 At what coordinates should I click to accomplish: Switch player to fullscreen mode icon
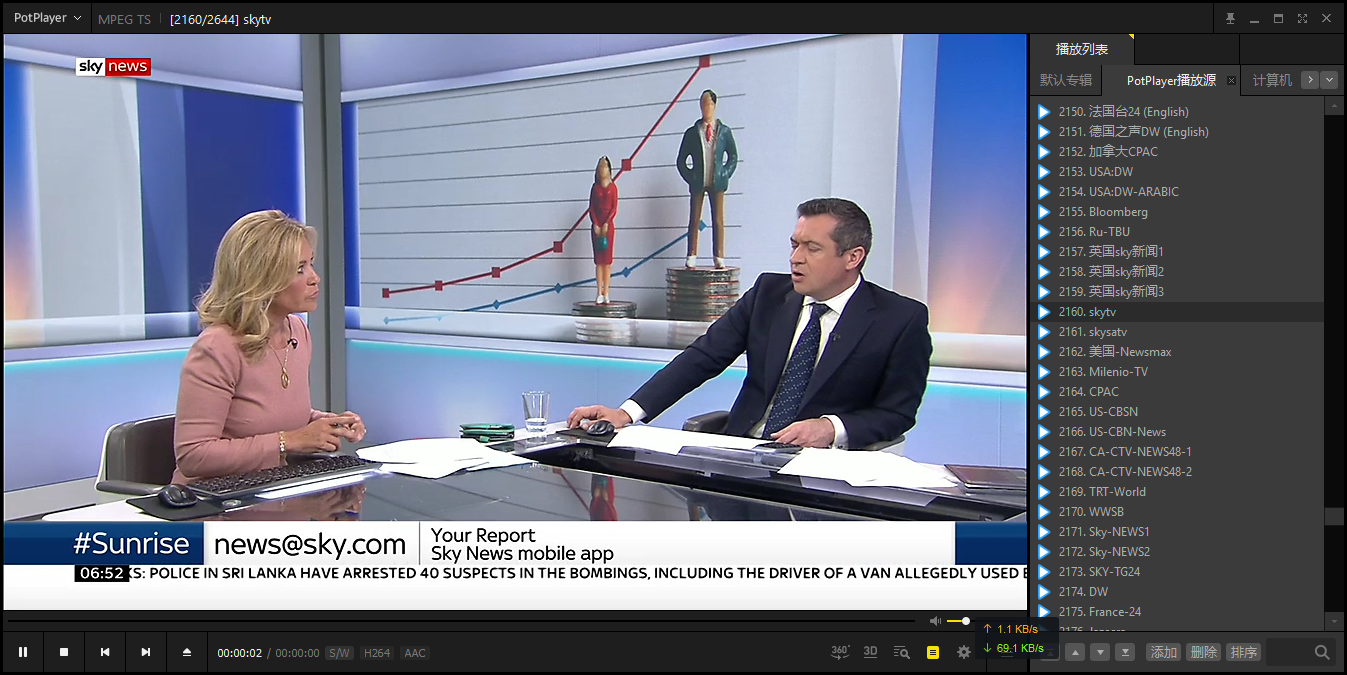pyautogui.click(x=1302, y=18)
